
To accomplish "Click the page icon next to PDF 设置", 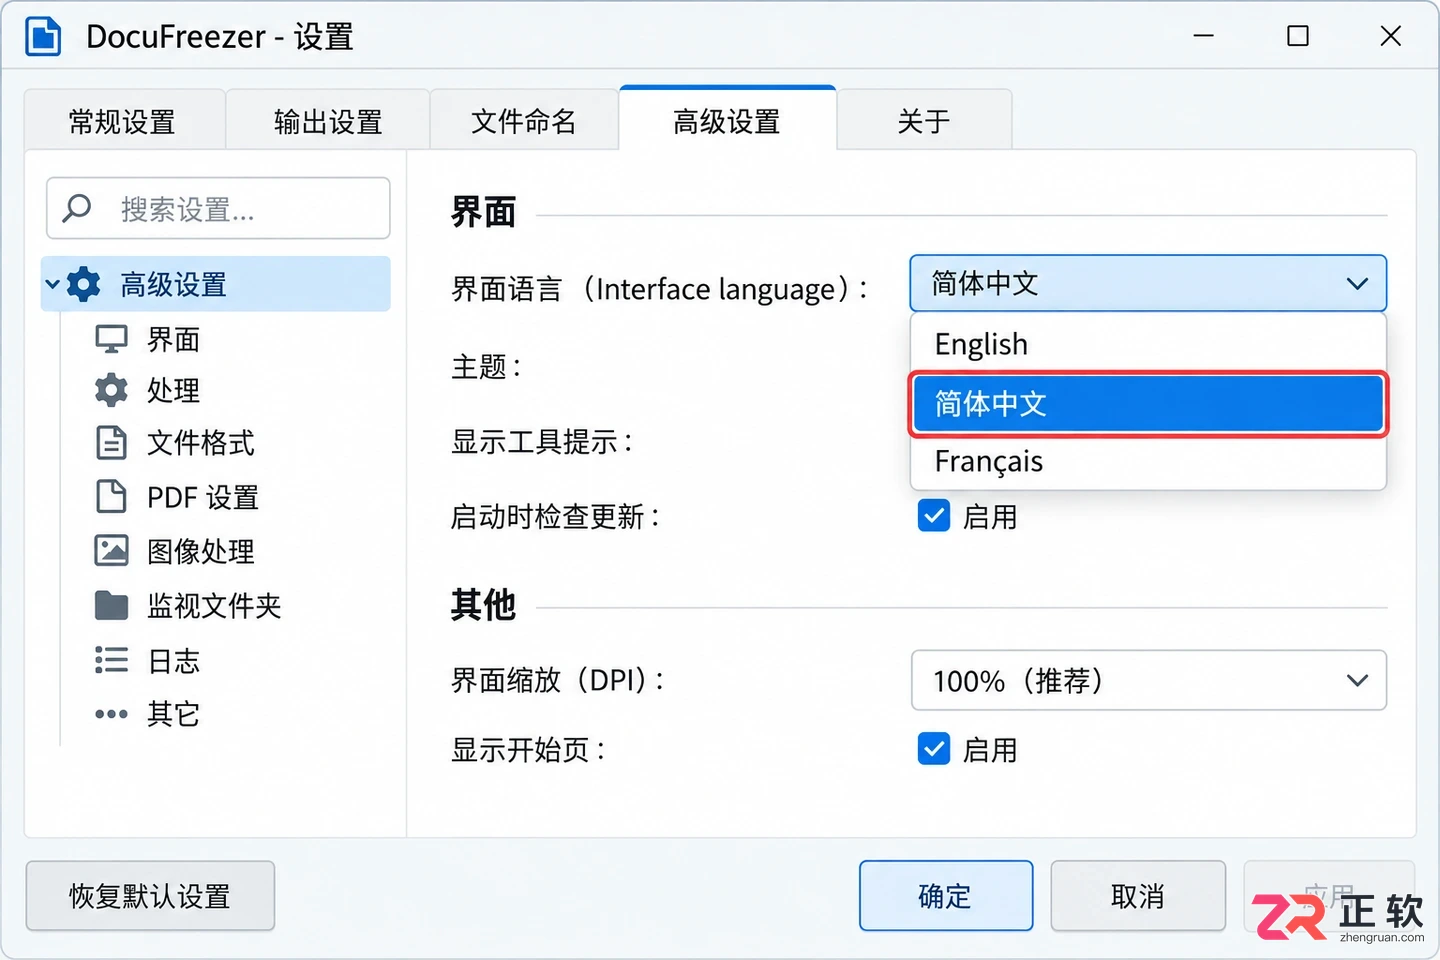I will click(111, 496).
